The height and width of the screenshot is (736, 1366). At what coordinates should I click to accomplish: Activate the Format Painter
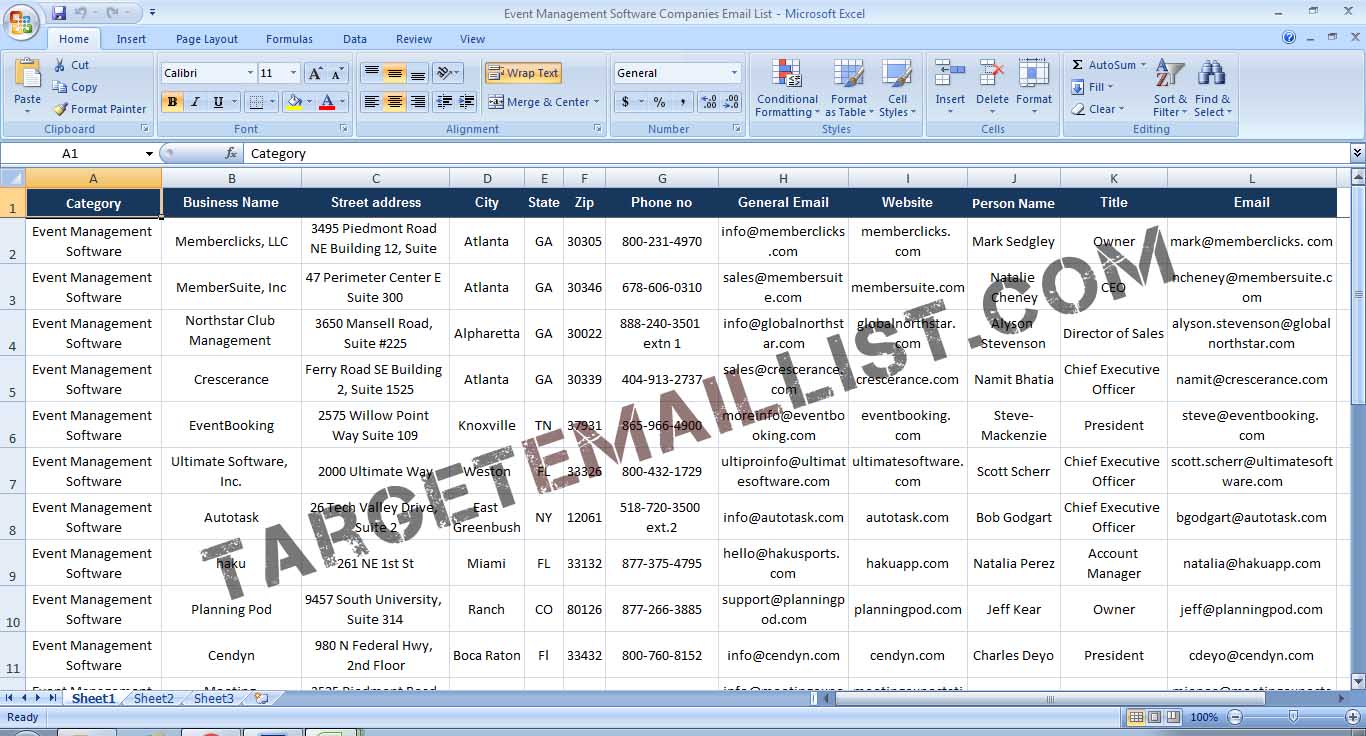pyautogui.click(x=99, y=109)
